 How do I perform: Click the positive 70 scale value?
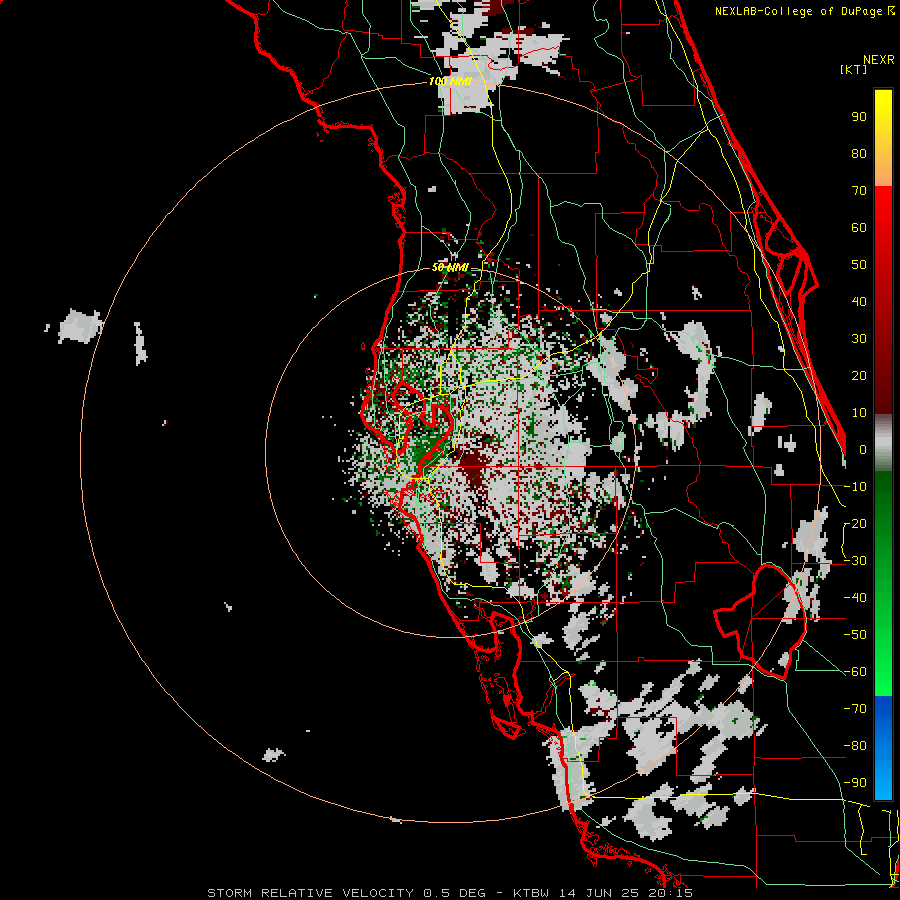click(x=859, y=191)
